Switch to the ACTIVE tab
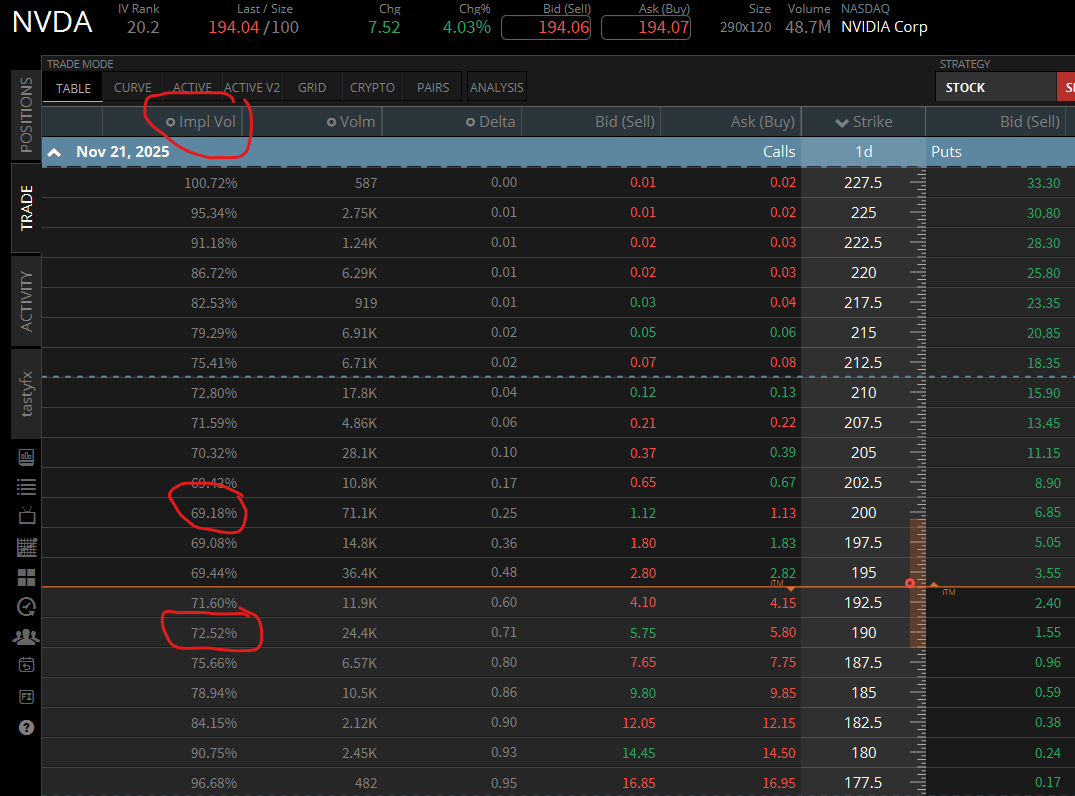 point(192,88)
